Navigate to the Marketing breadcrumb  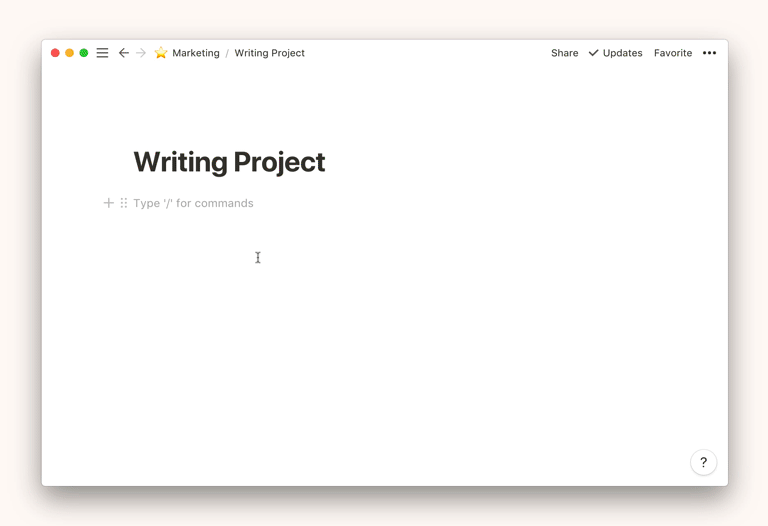[195, 53]
